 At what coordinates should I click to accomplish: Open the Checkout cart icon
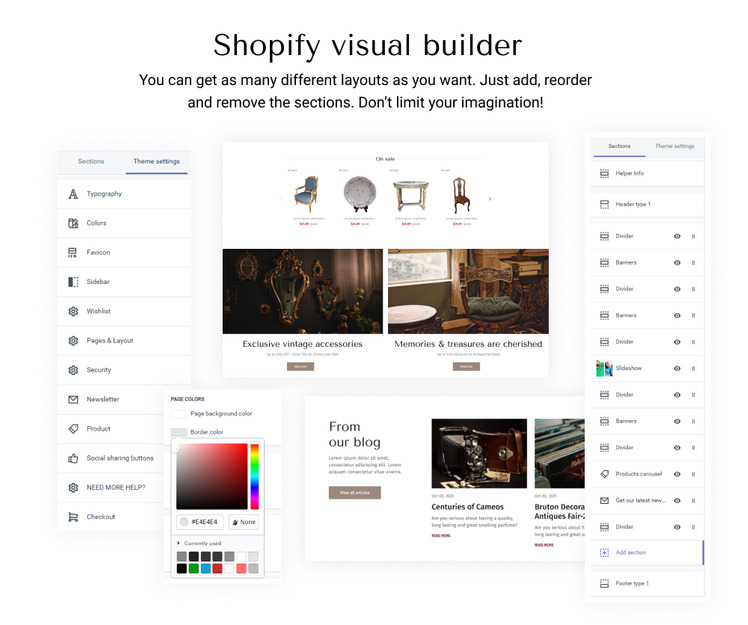(73, 517)
